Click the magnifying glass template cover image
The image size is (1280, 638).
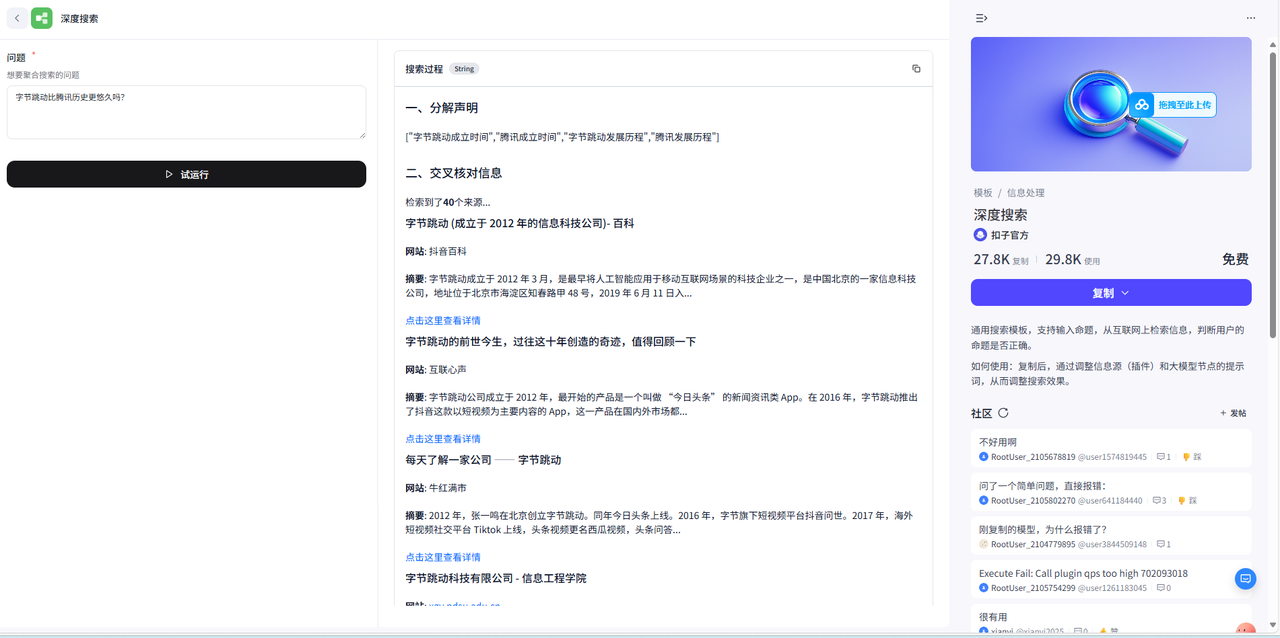coord(1111,105)
